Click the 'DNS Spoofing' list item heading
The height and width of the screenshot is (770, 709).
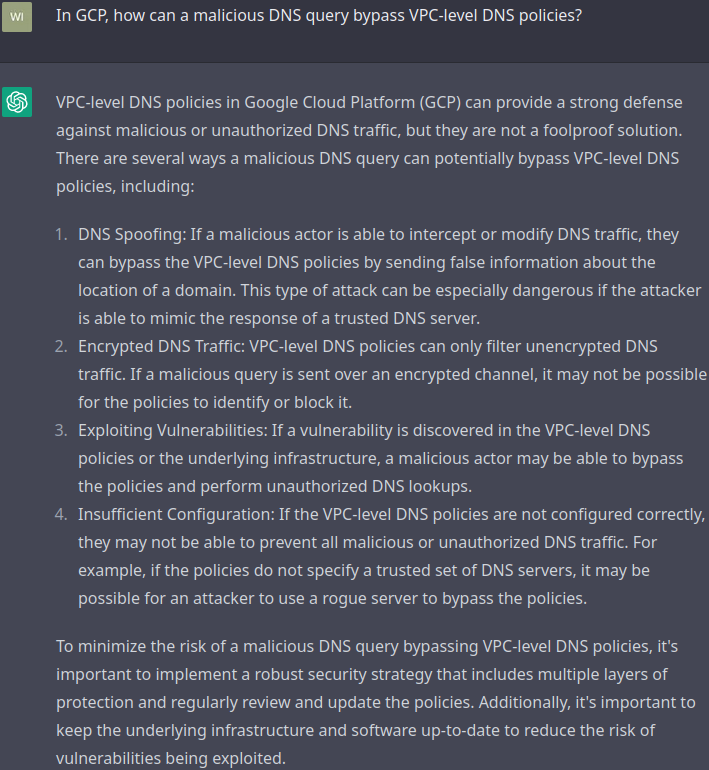127,234
